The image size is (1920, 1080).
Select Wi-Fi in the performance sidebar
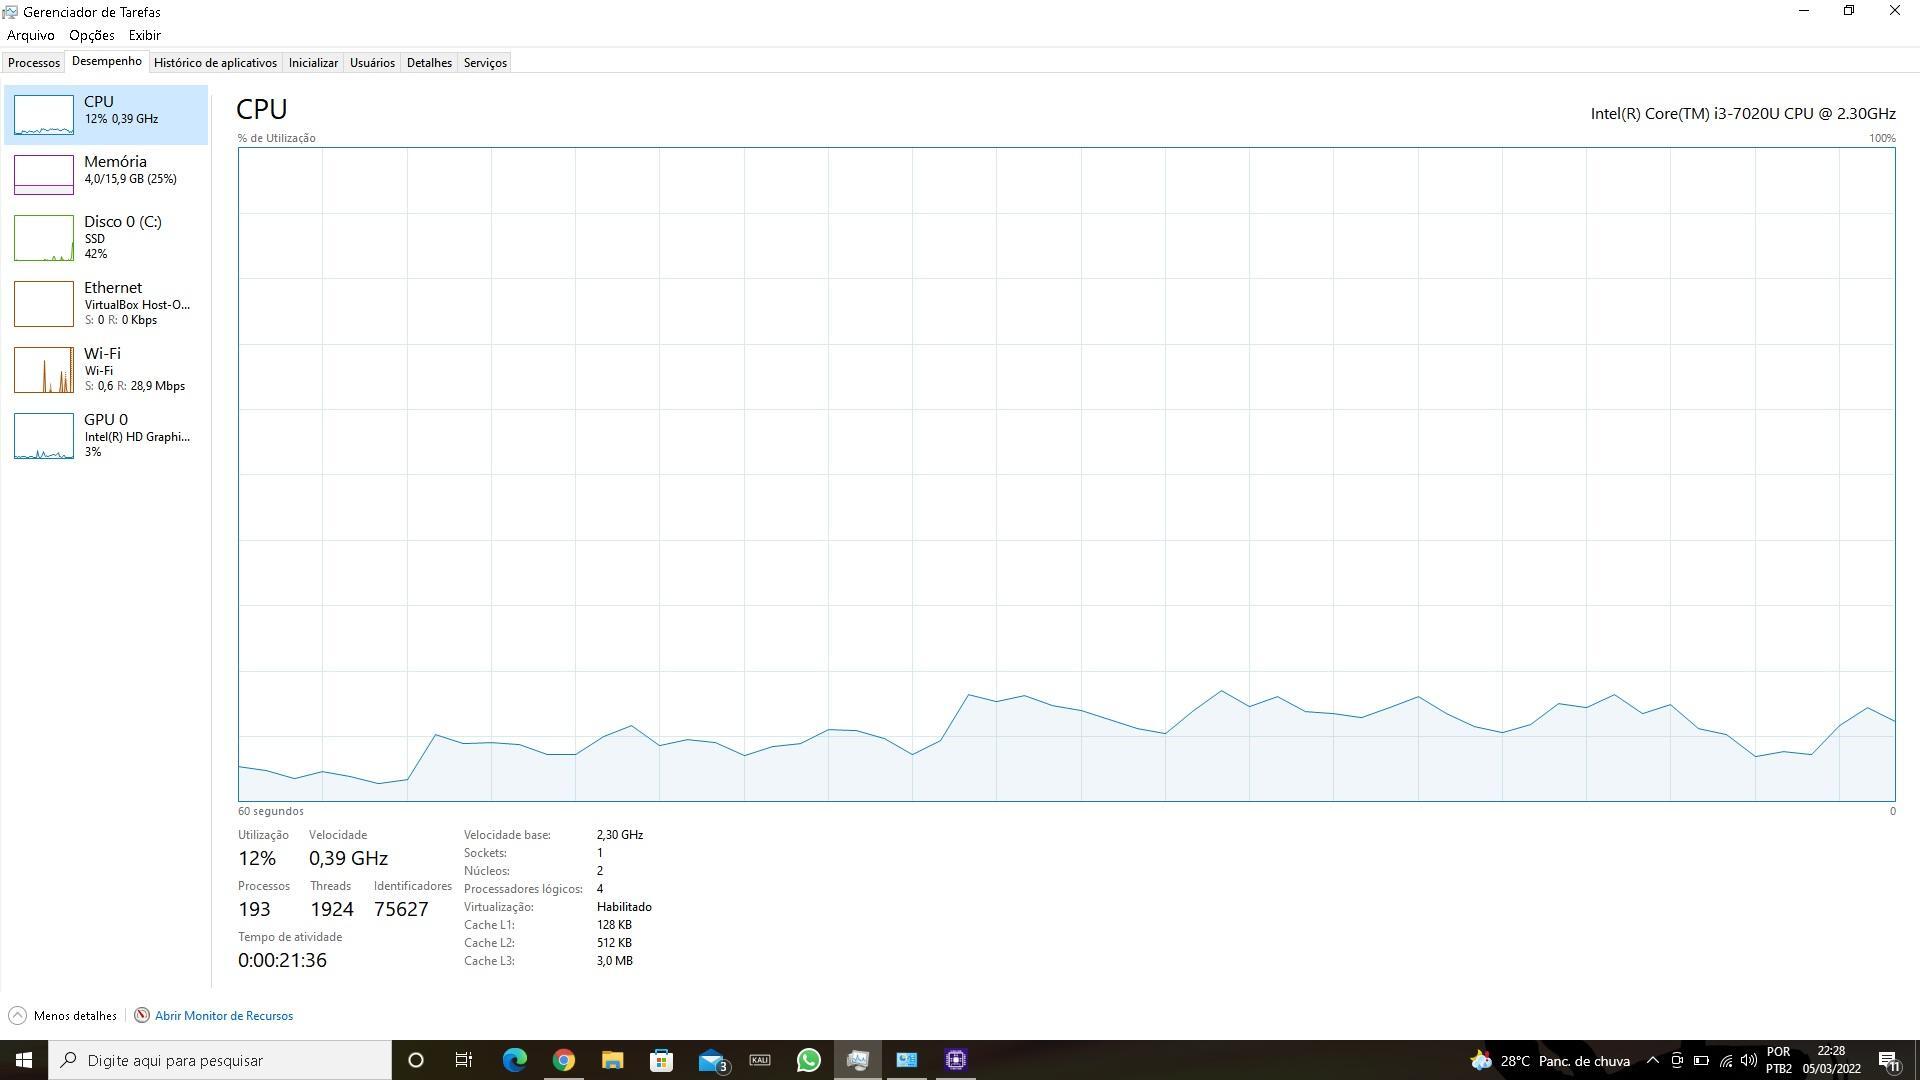[106, 369]
